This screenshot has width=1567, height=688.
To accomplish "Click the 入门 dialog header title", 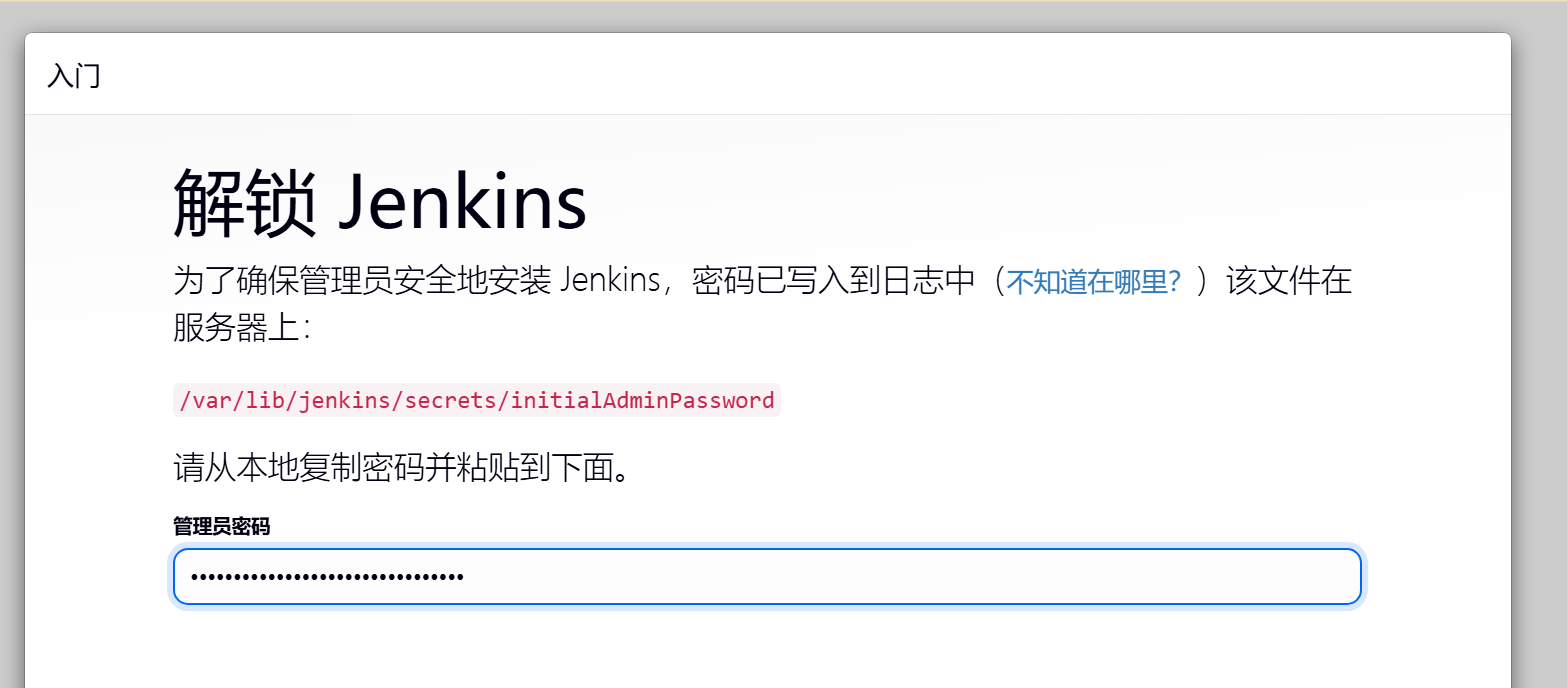I will pos(74,75).
